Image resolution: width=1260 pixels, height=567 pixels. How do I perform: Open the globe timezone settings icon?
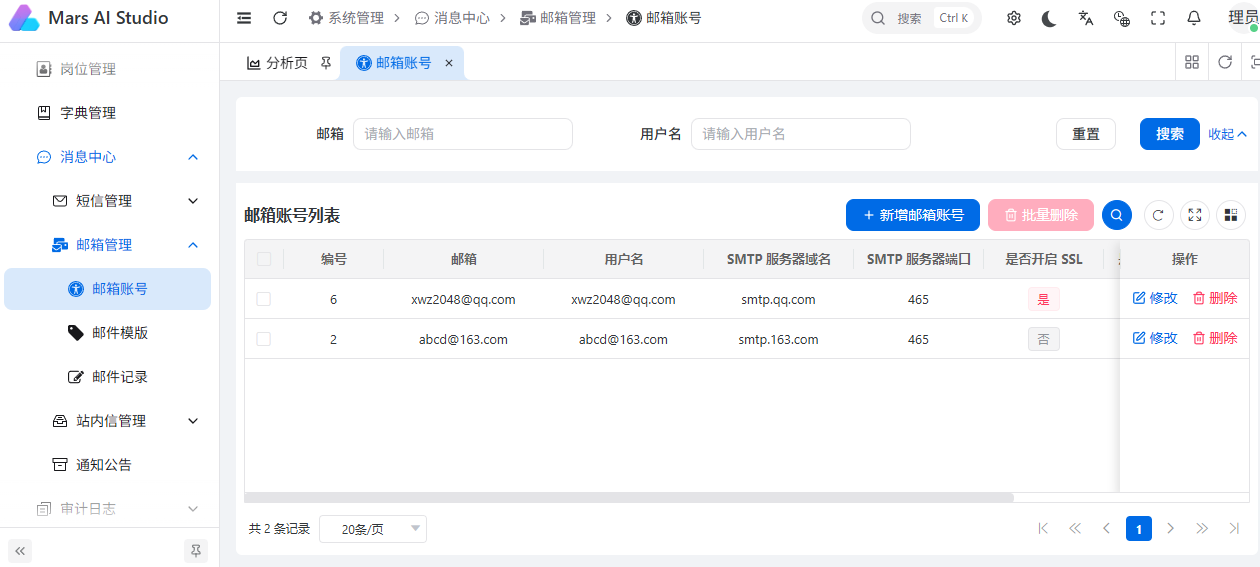click(1122, 18)
